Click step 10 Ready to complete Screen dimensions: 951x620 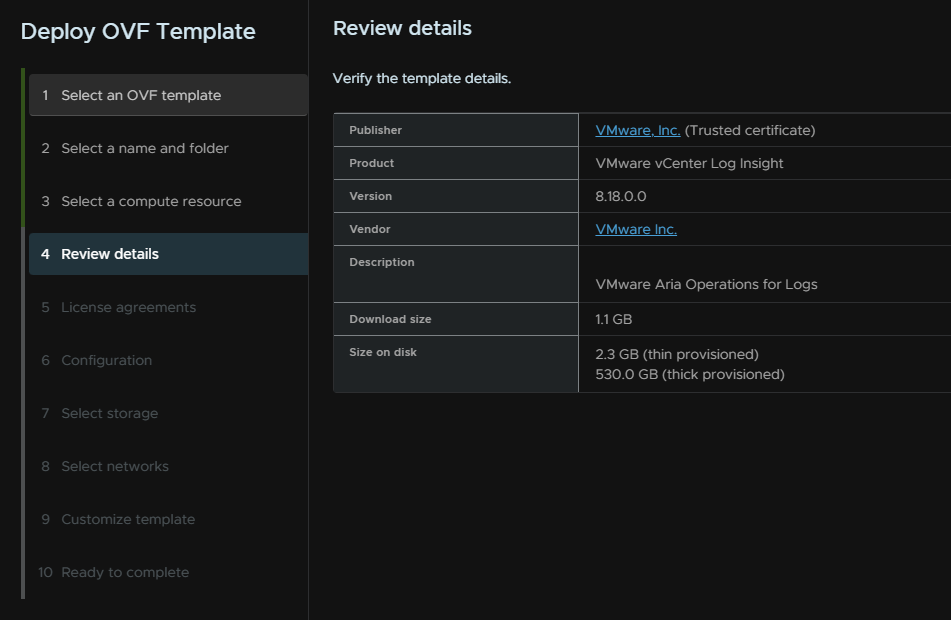pos(169,572)
